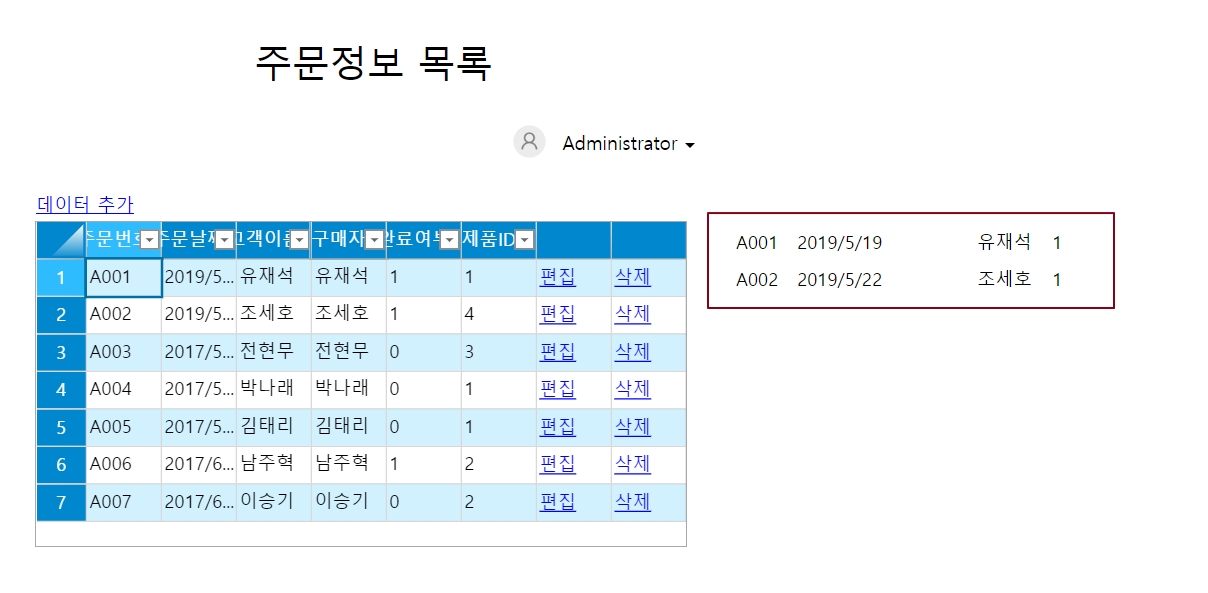The width and height of the screenshot is (1208, 593).
Task: Select row header number 6
Action: tap(61, 464)
